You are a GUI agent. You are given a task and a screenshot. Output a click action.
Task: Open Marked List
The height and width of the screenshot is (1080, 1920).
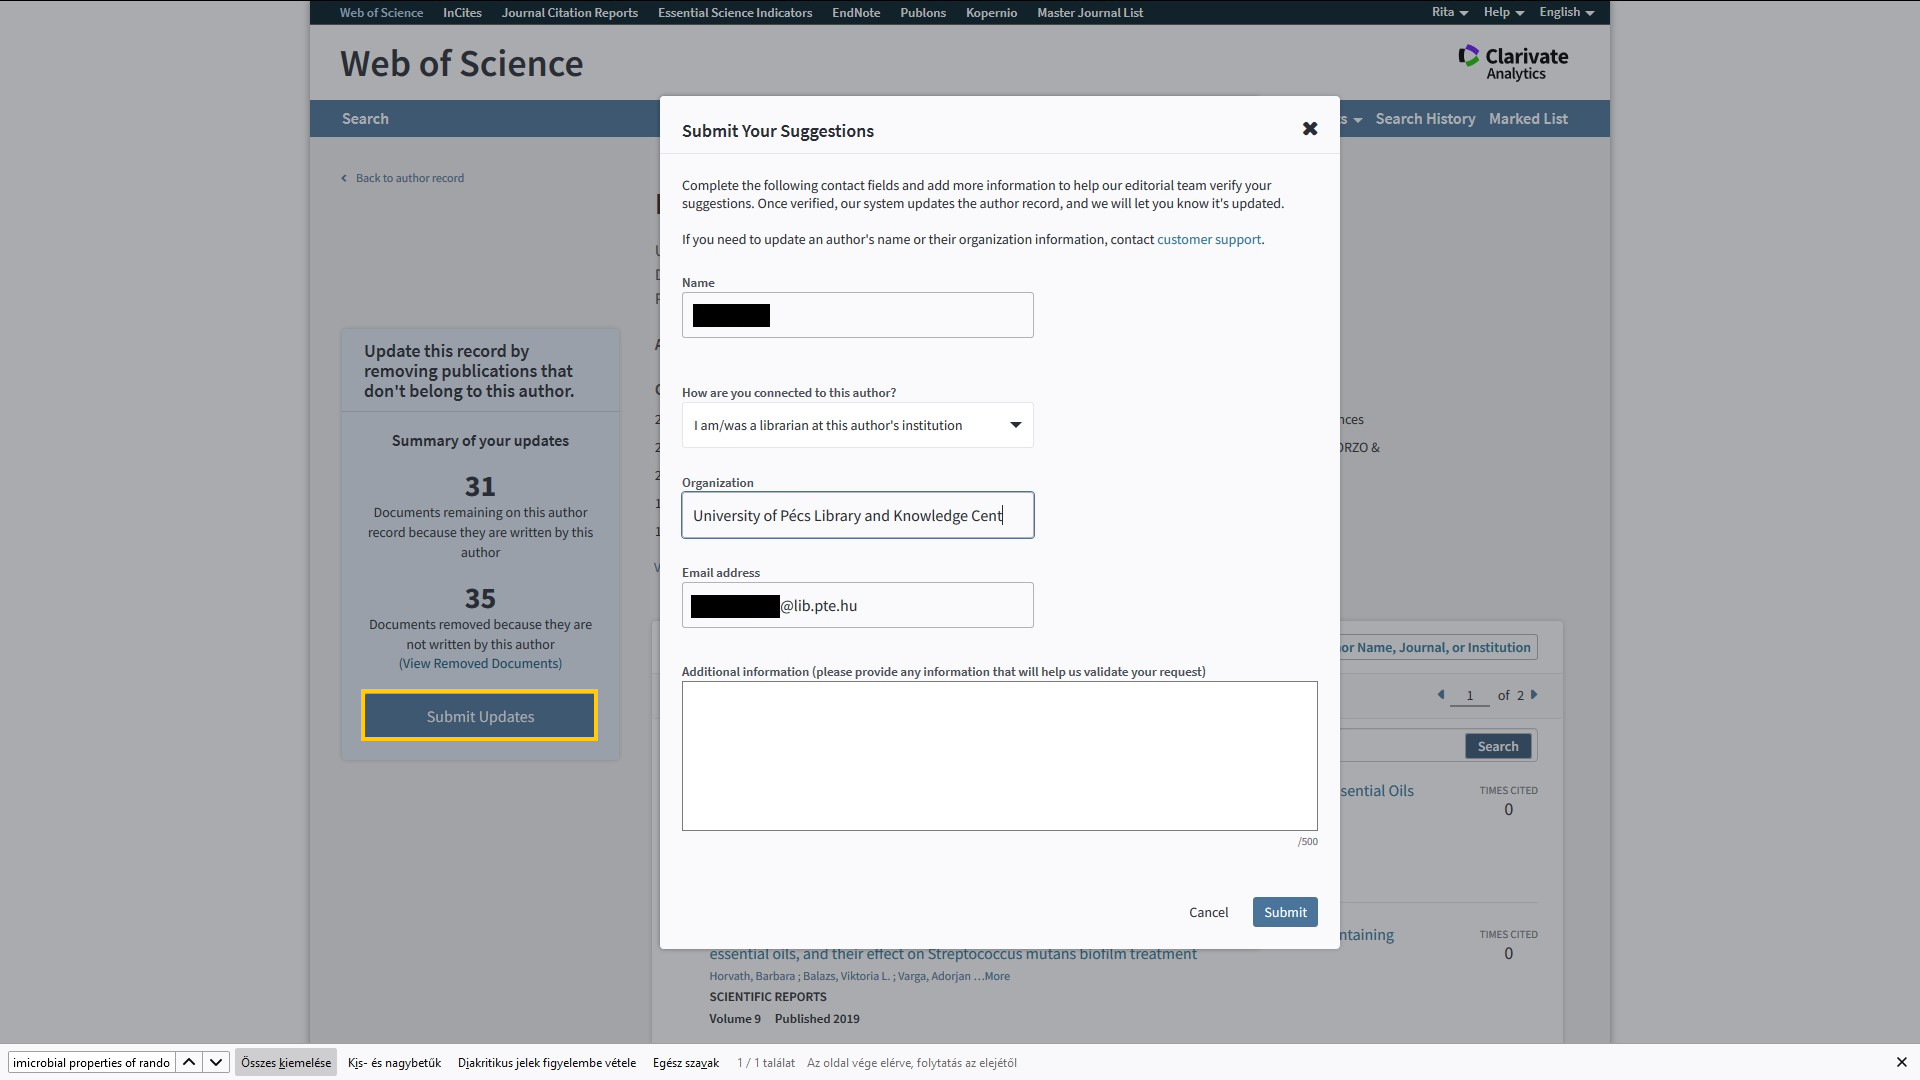(x=1528, y=118)
